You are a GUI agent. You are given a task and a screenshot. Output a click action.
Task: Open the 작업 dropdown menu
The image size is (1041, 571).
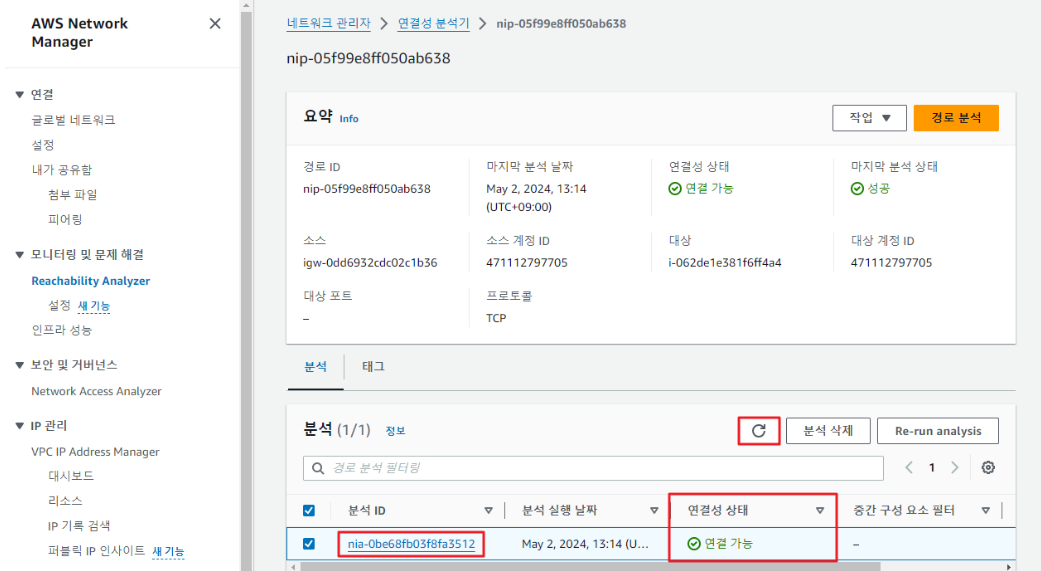(x=869, y=118)
